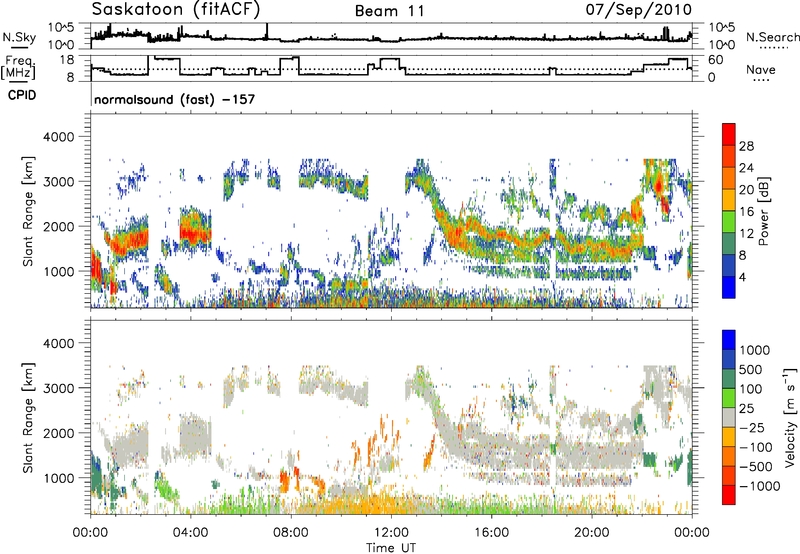
Task: Click the '60' tick on Nave axis
Action: 716,60
